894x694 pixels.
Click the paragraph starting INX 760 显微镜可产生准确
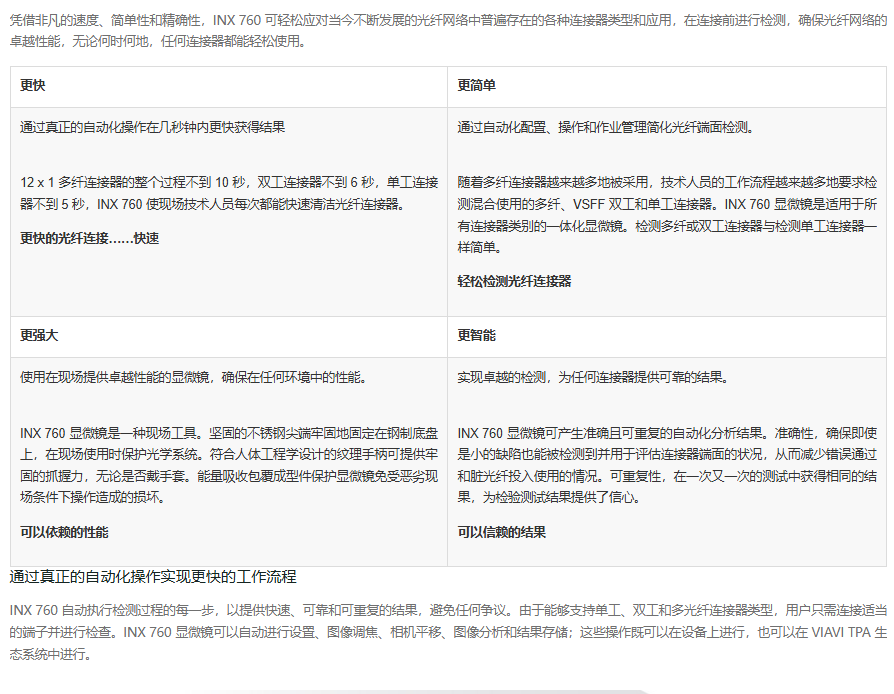tap(667, 465)
